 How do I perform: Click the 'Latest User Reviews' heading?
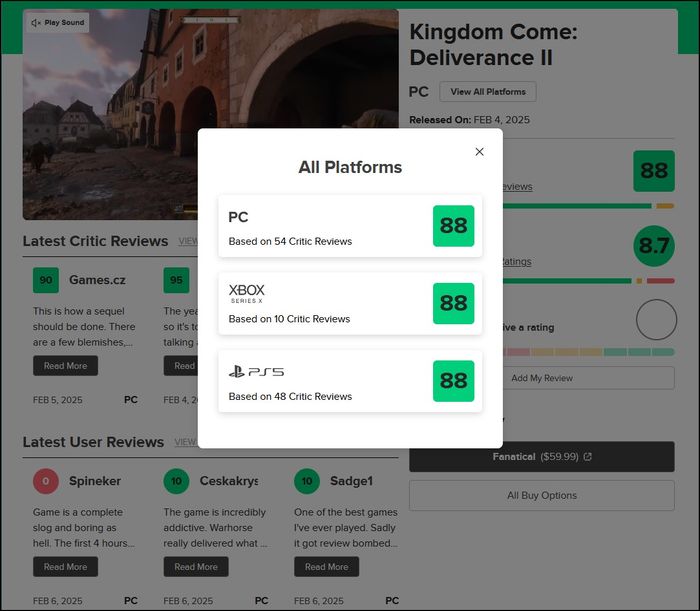93,442
